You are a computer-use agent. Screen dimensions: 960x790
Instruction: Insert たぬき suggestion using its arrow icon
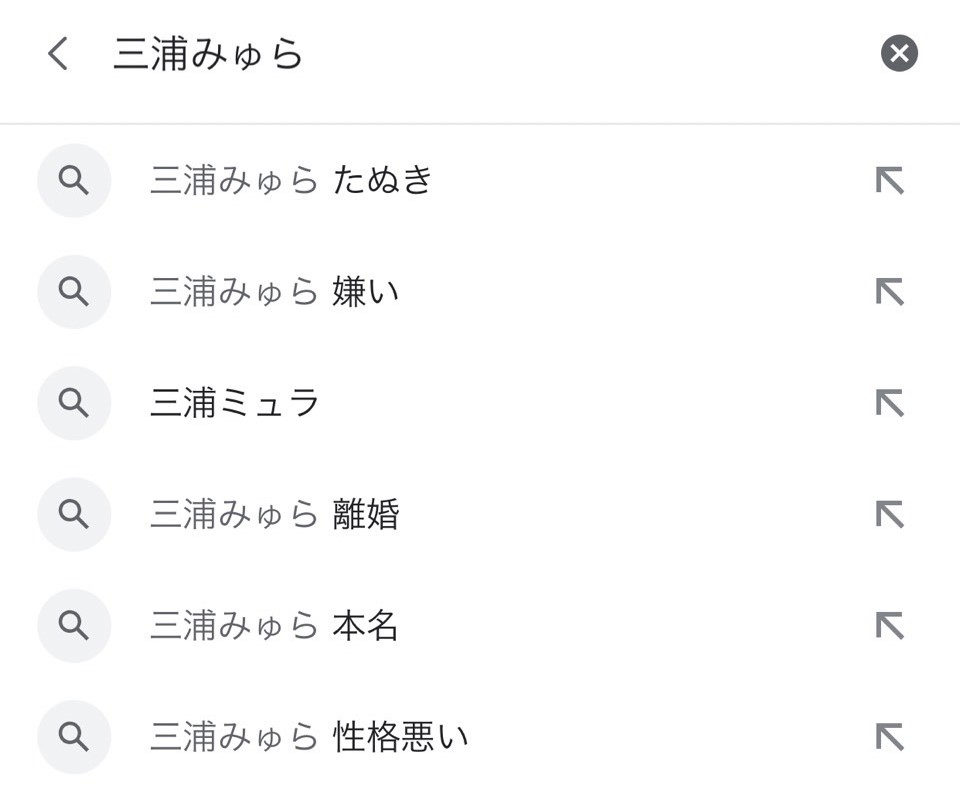(x=890, y=181)
